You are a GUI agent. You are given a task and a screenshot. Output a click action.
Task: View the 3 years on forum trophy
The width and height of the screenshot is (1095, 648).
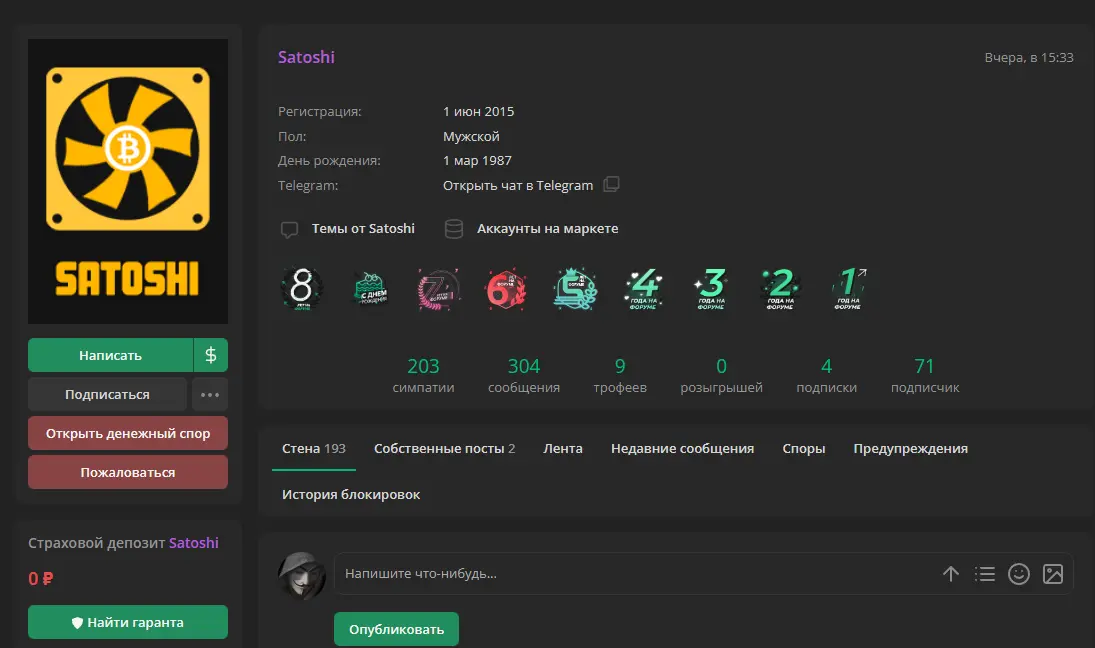pos(711,288)
